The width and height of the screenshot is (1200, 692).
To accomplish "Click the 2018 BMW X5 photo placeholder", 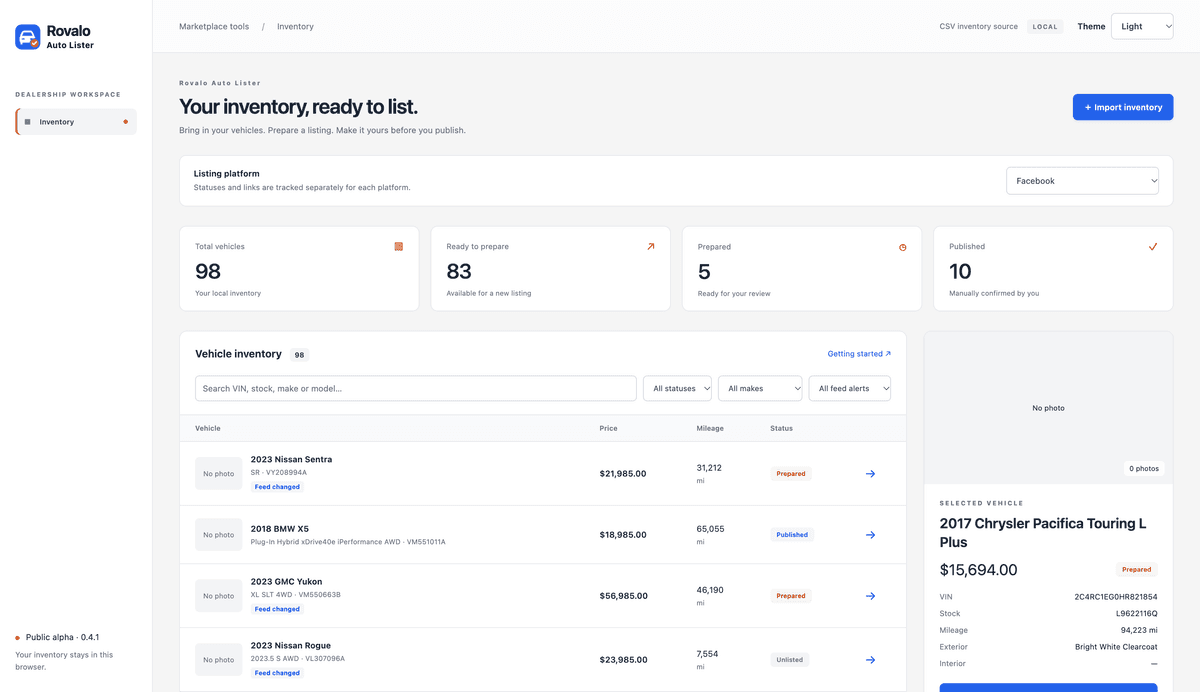I will [218, 535].
